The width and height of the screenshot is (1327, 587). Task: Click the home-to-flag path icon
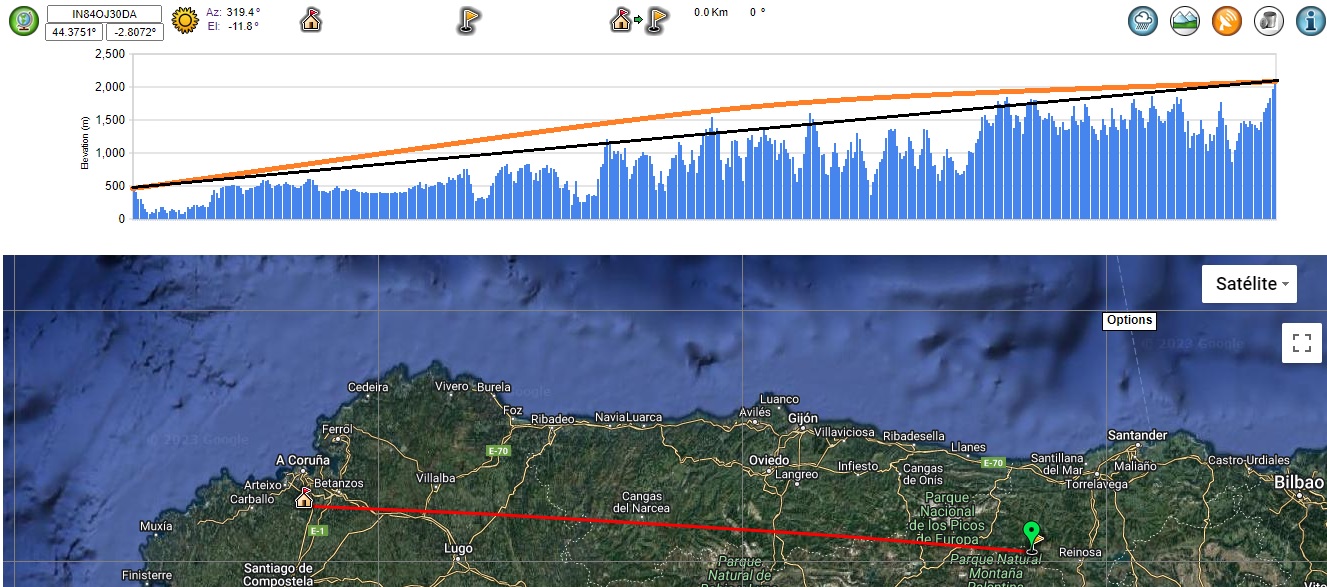coord(640,20)
